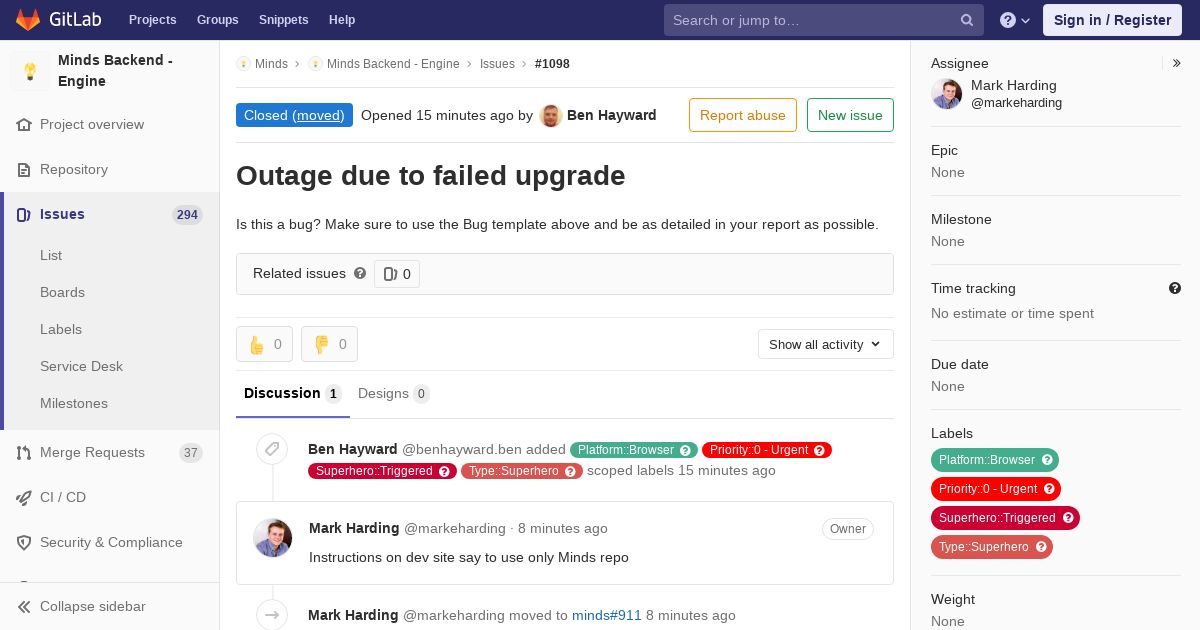Viewport: 1200px width, 630px height.
Task: Click the search magnifier icon
Action: coord(967,20)
